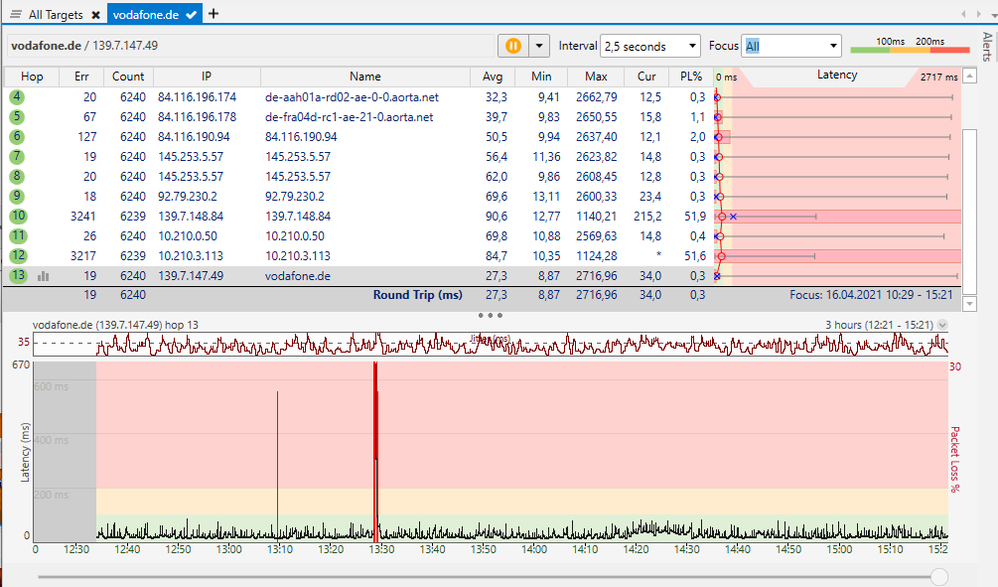Click the green hop 6 circle
This screenshot has width=998, height=587.
click(18, 137)
